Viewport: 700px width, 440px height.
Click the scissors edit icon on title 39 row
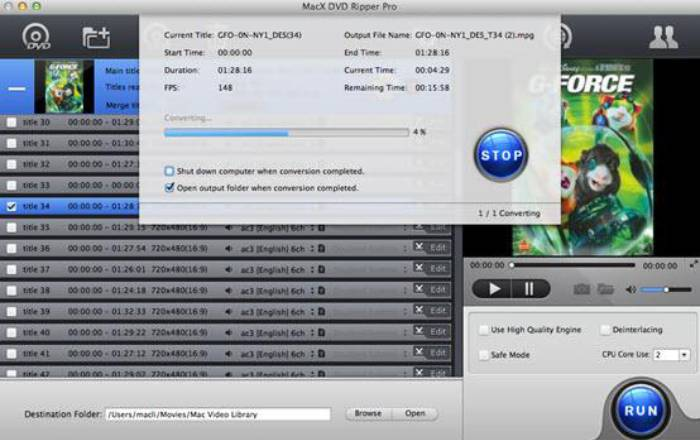419,309
